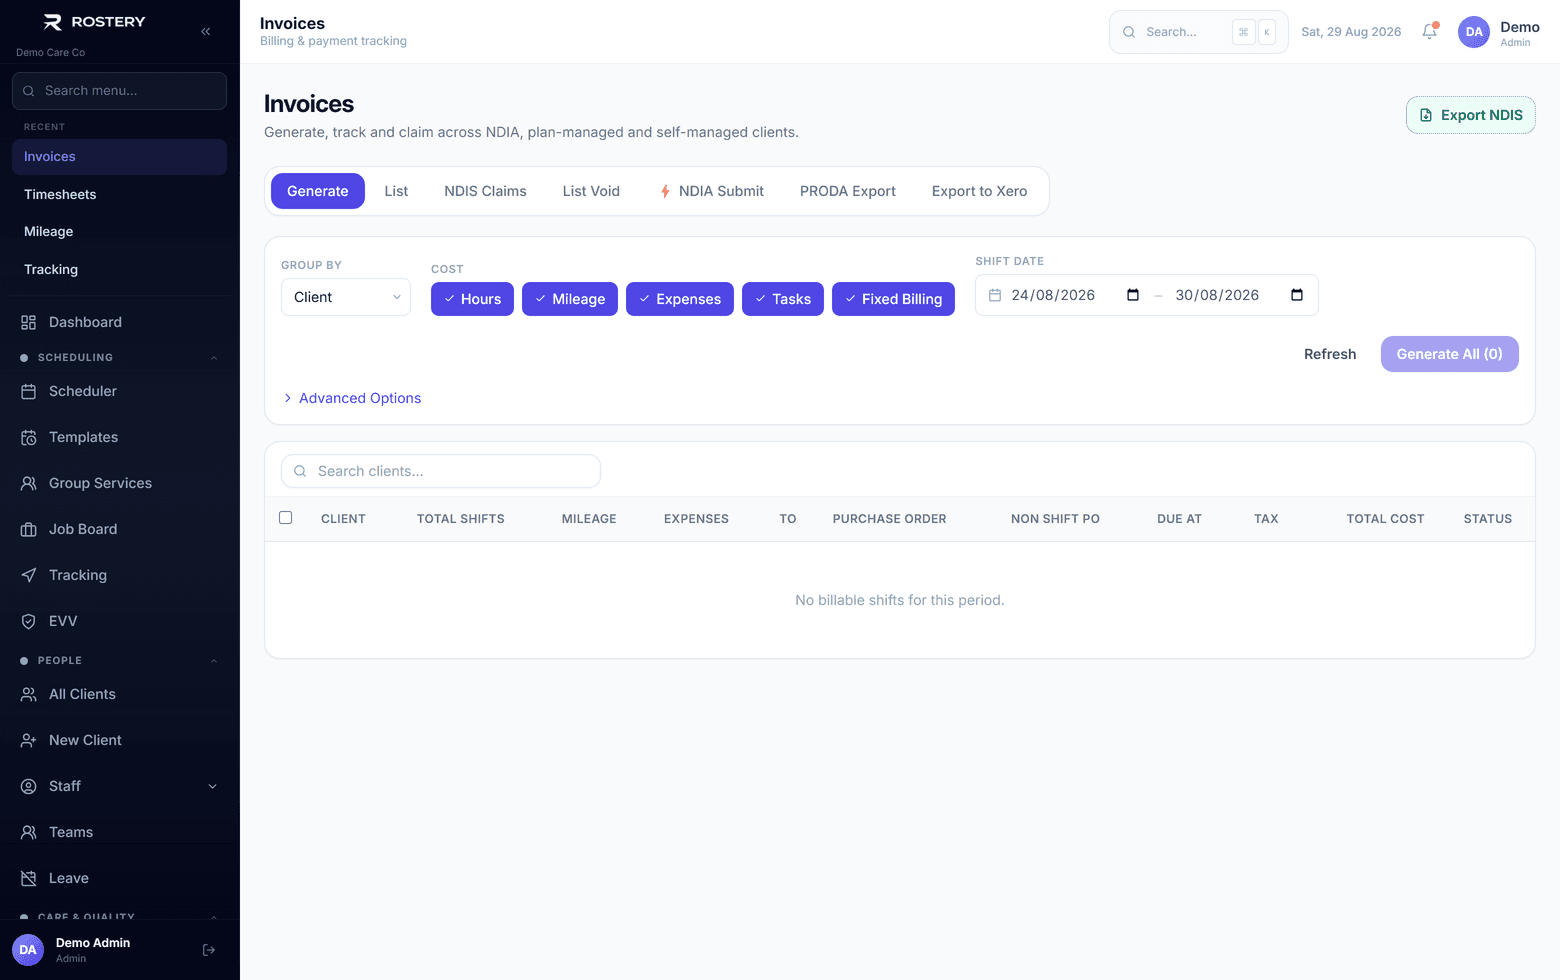Focus the global Search box in header

(x=1199, y=32)
